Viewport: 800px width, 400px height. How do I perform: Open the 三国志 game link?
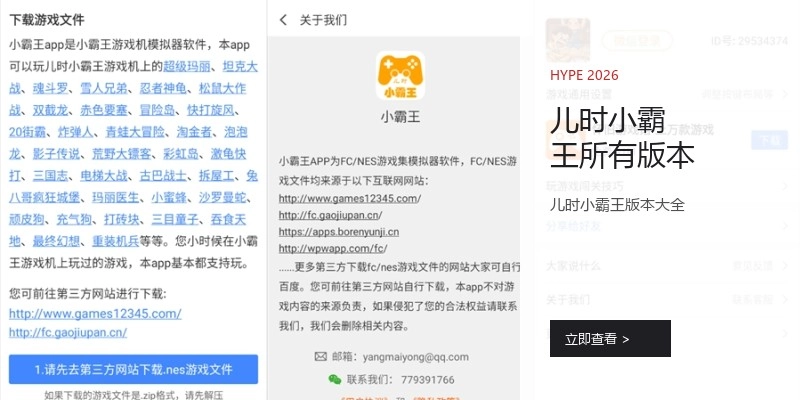click(51, 176)
